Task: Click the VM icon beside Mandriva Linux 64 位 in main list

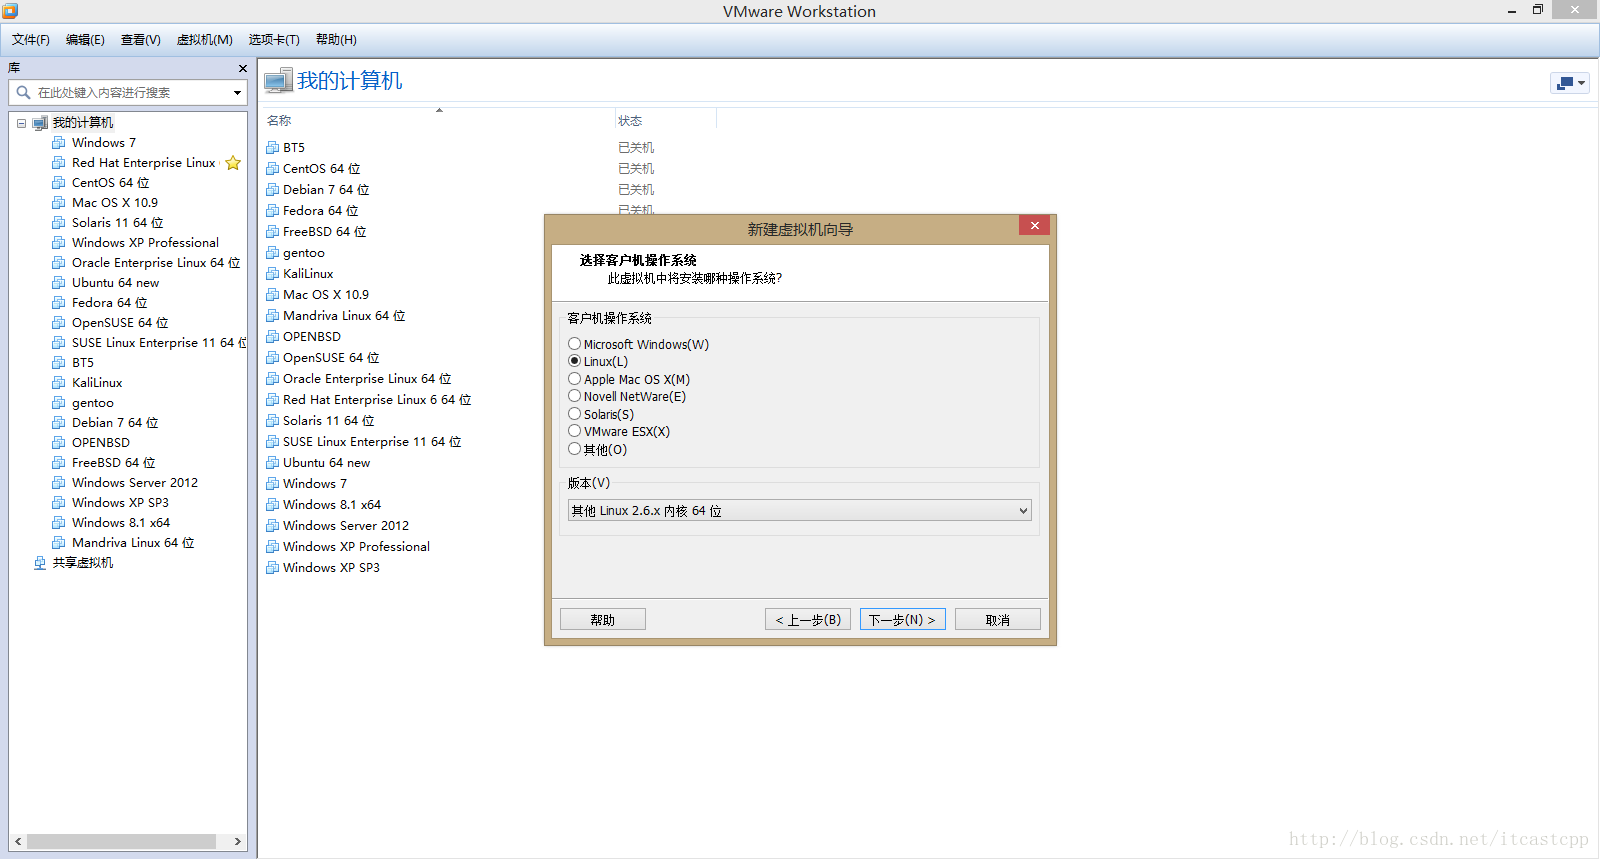Action: [x=272, y=316]
